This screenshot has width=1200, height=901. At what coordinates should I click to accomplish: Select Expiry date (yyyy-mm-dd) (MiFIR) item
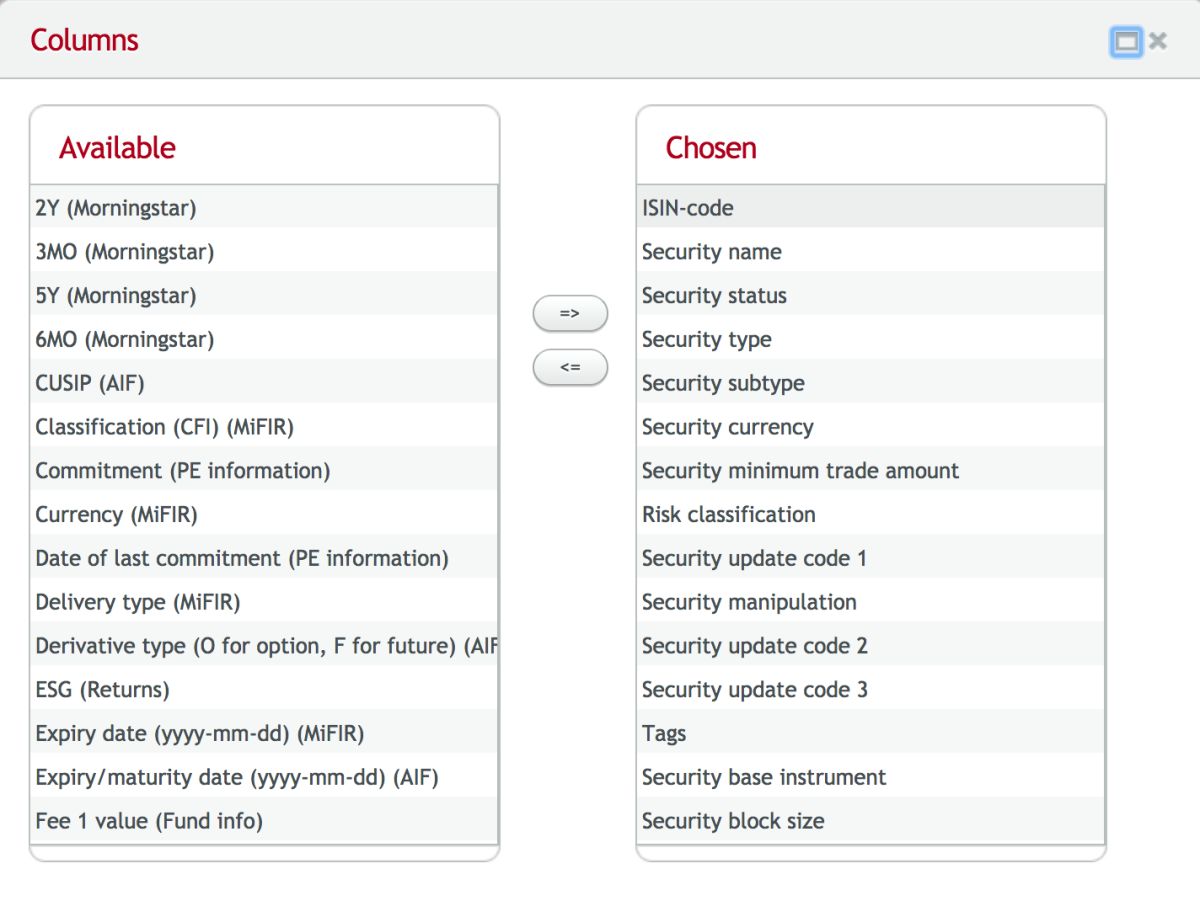point(200,734)
